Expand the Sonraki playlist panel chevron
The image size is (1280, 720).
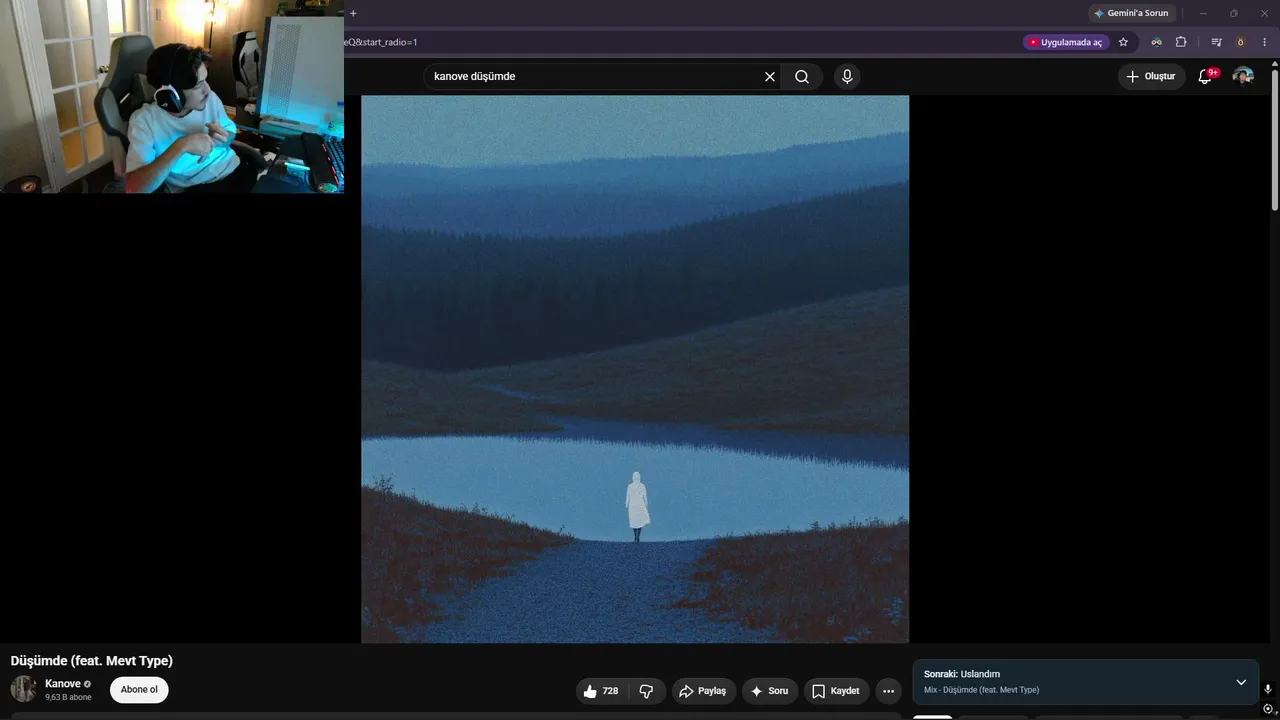[x=1241, y=682]
